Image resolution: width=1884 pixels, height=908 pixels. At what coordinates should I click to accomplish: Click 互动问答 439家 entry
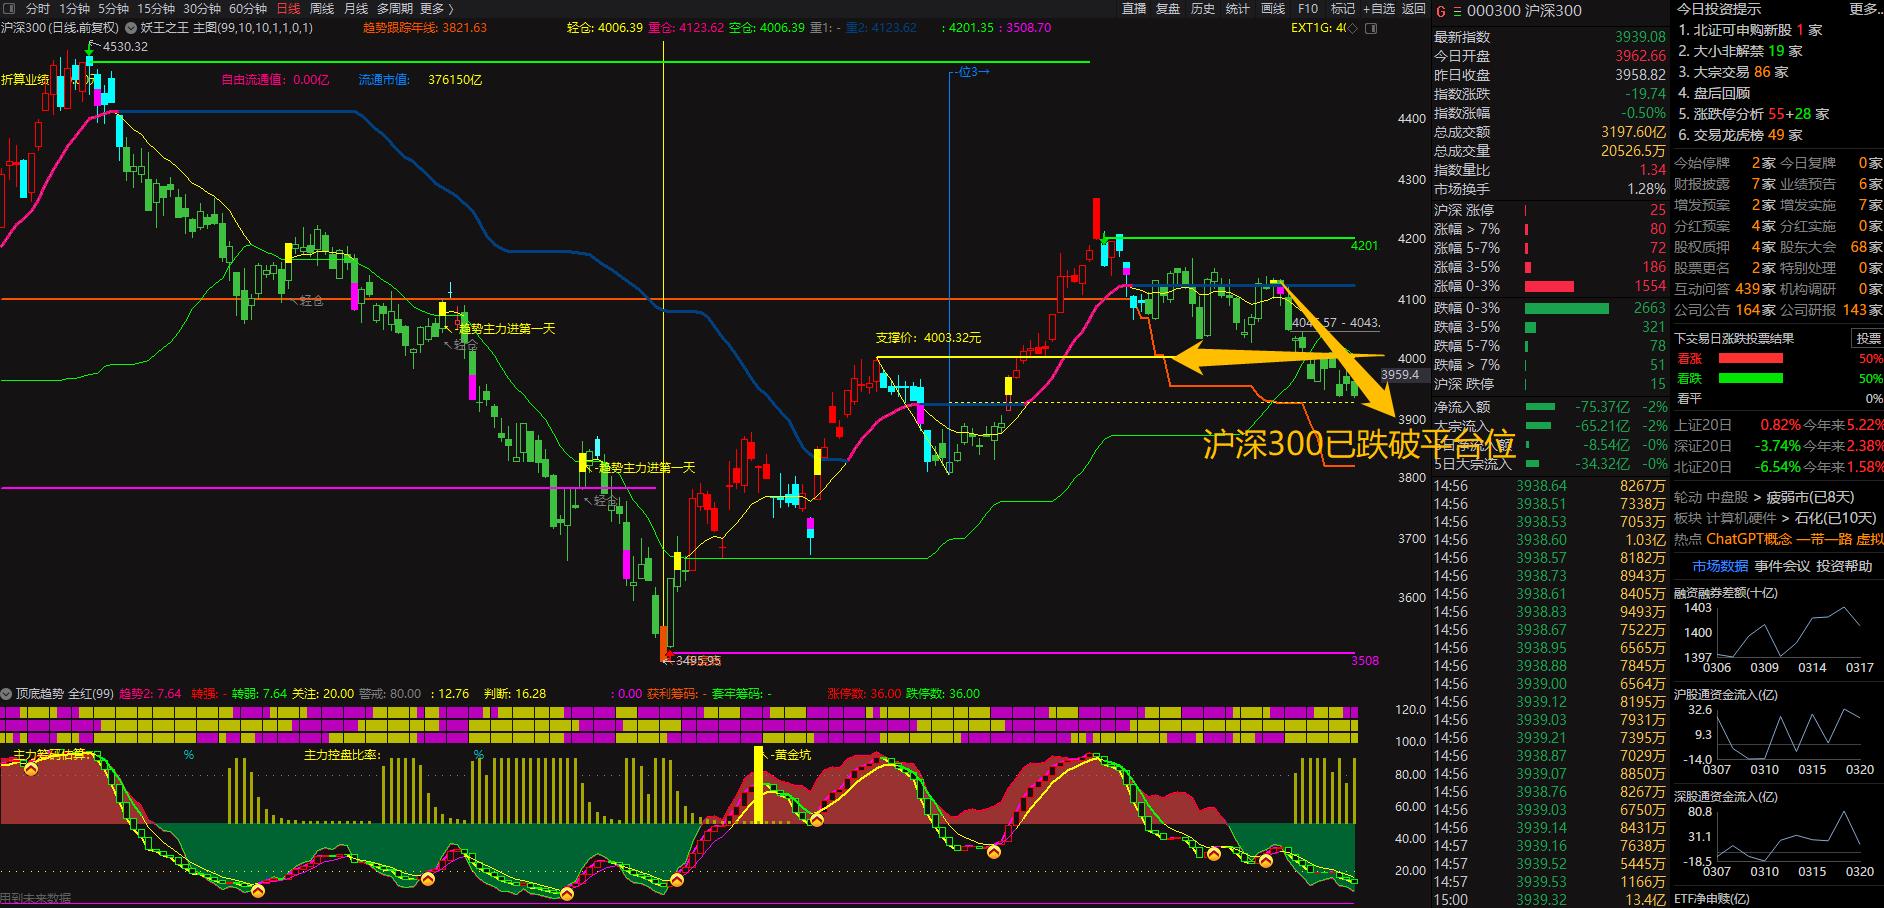pos(1724,289)
